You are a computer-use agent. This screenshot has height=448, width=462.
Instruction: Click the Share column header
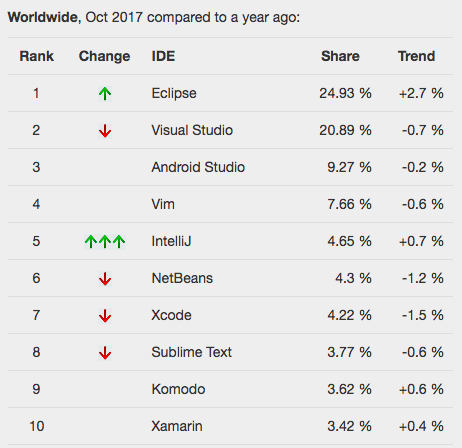tap(340, 56)
